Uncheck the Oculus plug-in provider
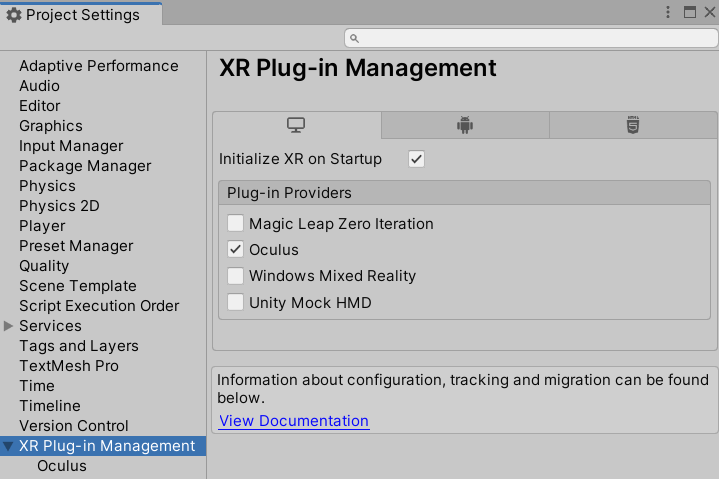Viewport: 719px width, 479px height. click(235, 249)
